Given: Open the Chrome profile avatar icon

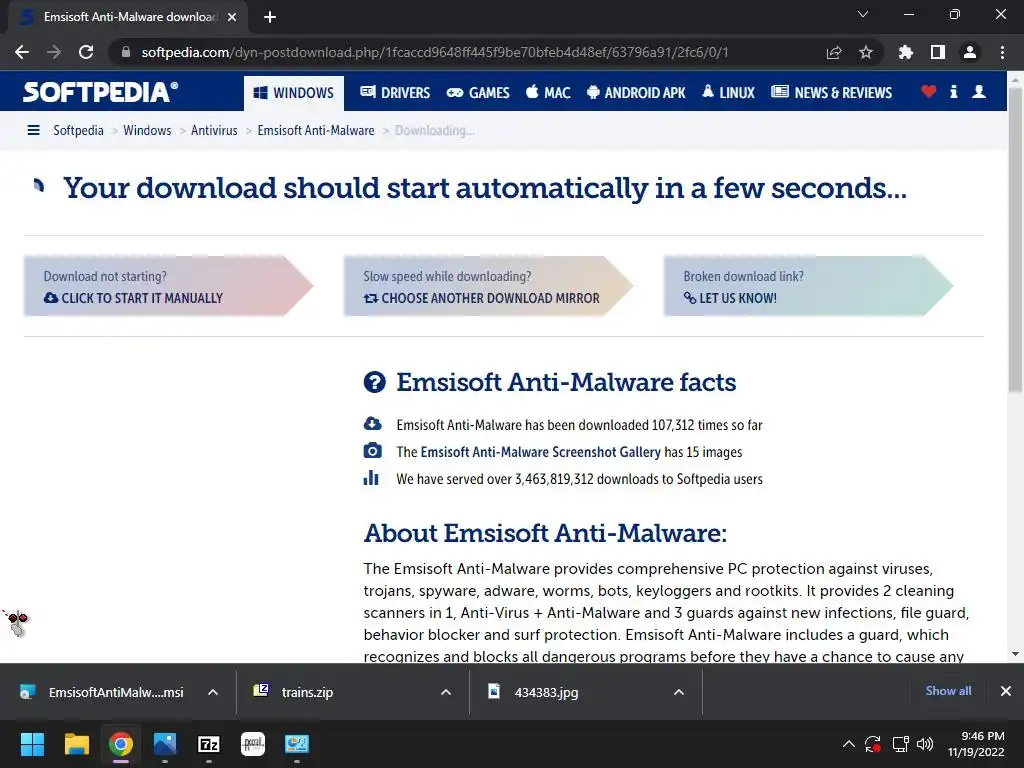Looking at the screenshot, I should pos(970,52).
